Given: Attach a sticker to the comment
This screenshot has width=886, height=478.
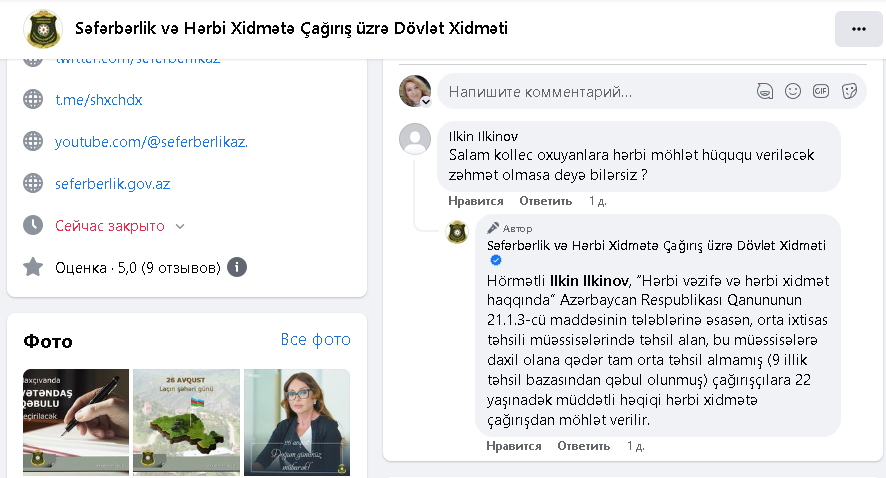Looking at the screenshot, I should (x=849, y=91).
